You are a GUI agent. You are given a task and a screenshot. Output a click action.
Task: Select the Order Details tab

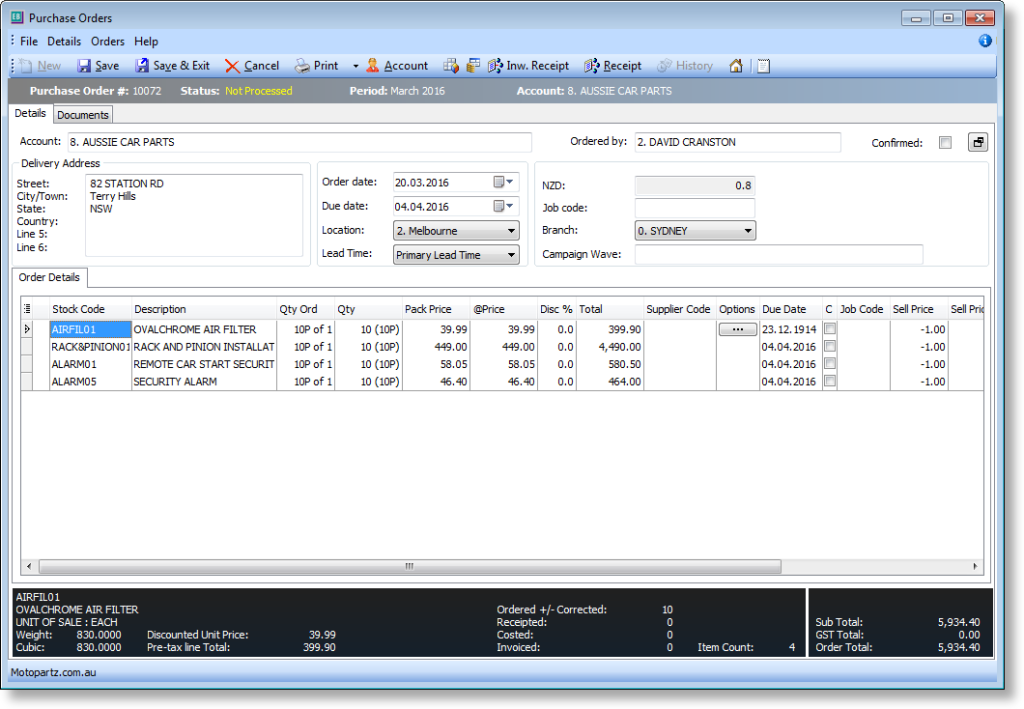pos(49,277)
